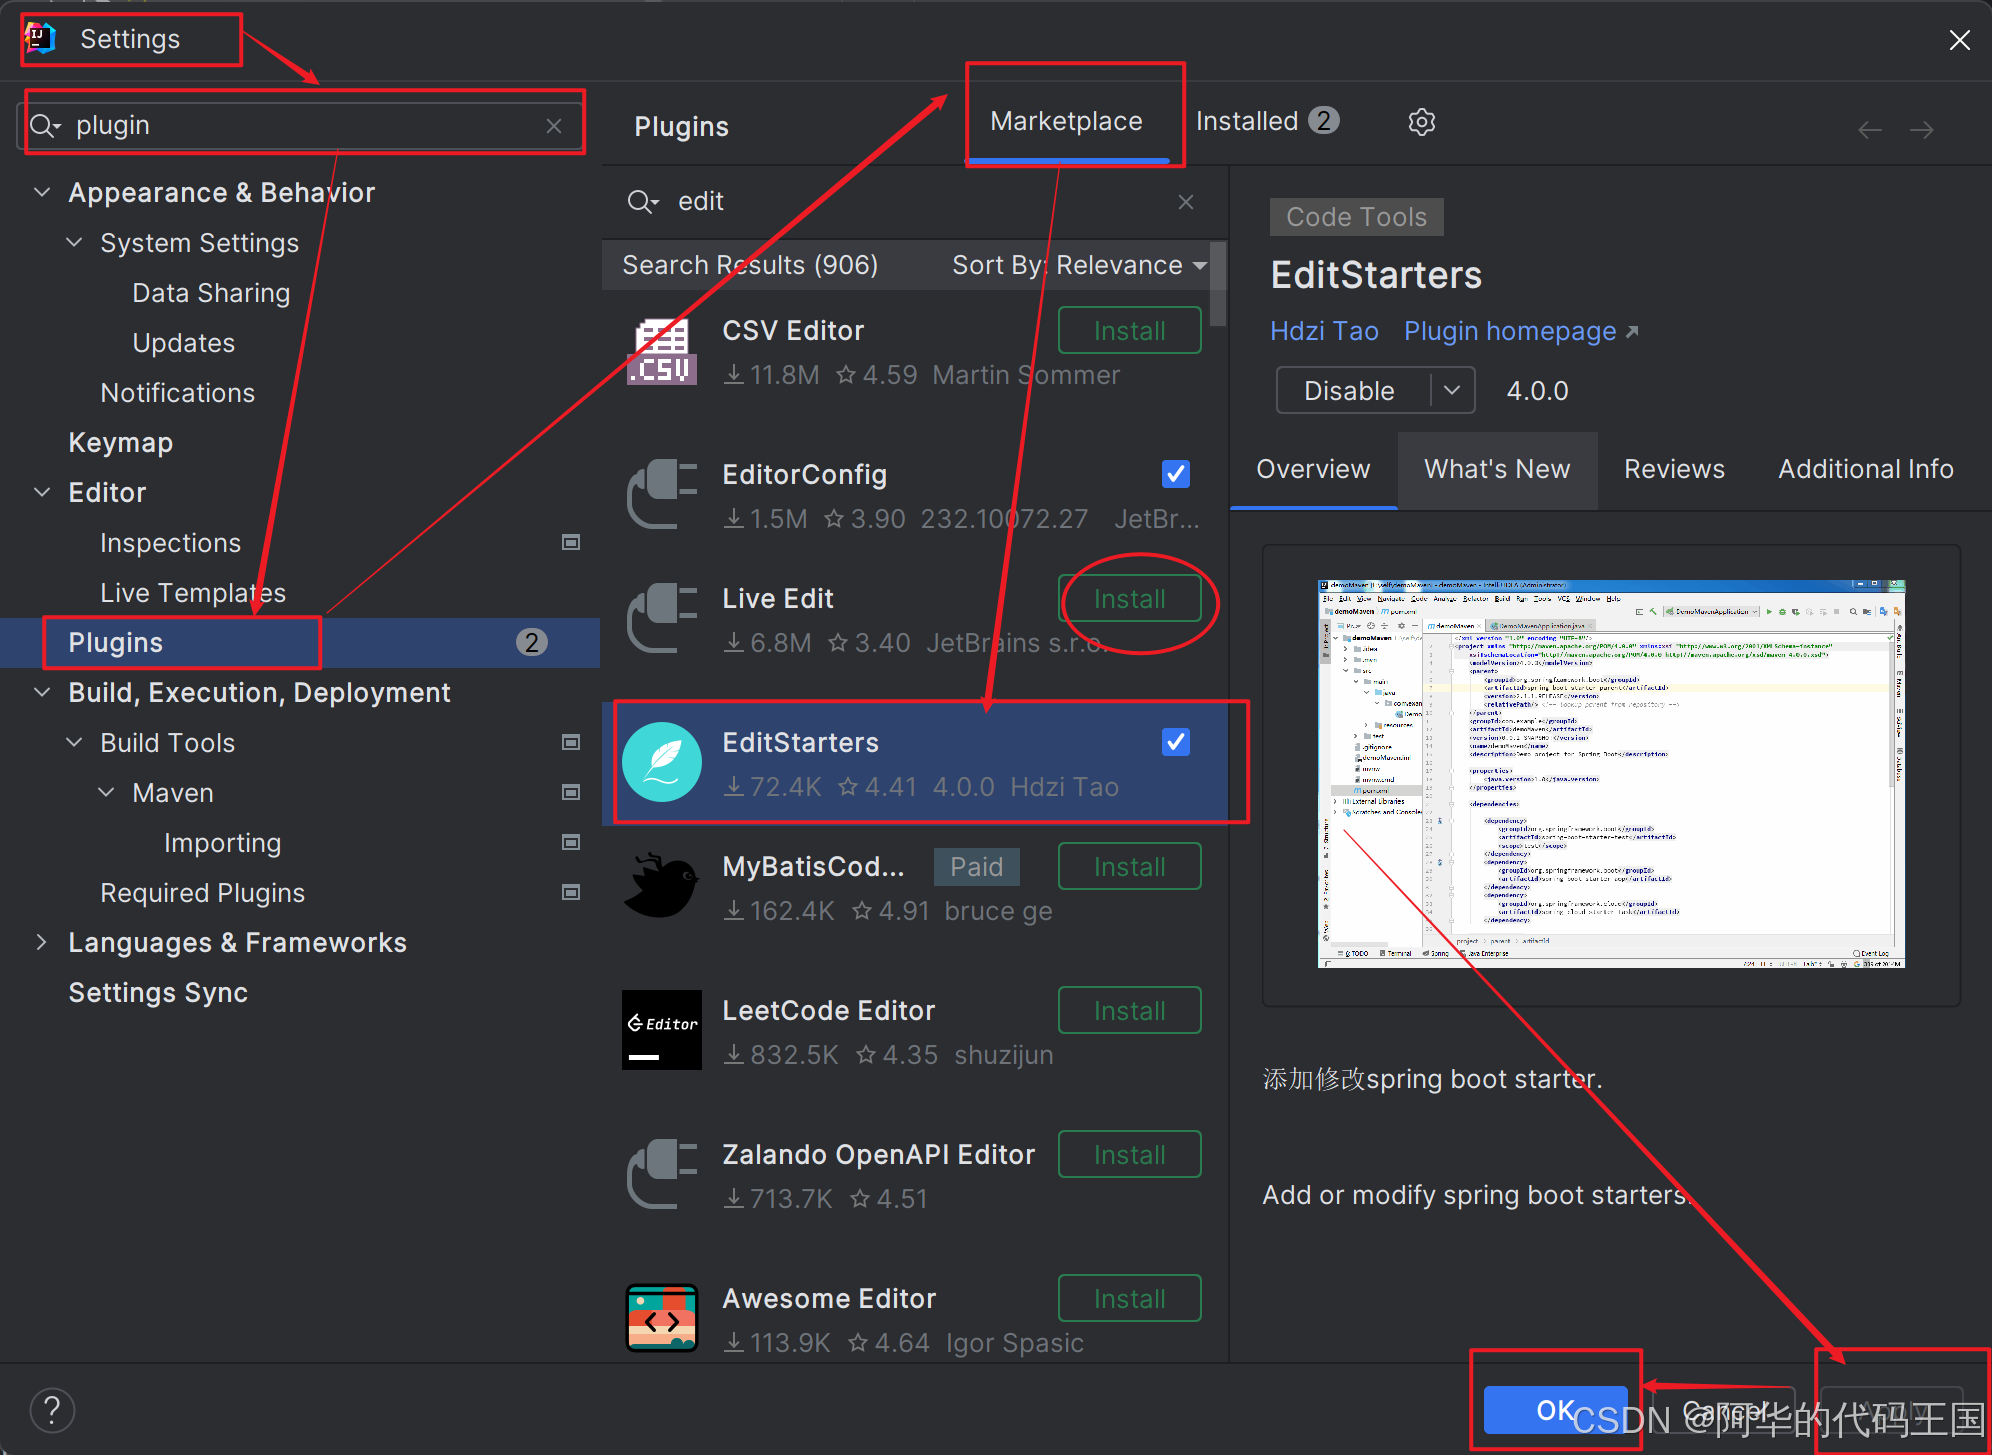Switch to the Installed tab

pyautogui.click(x=1267, y=121)
